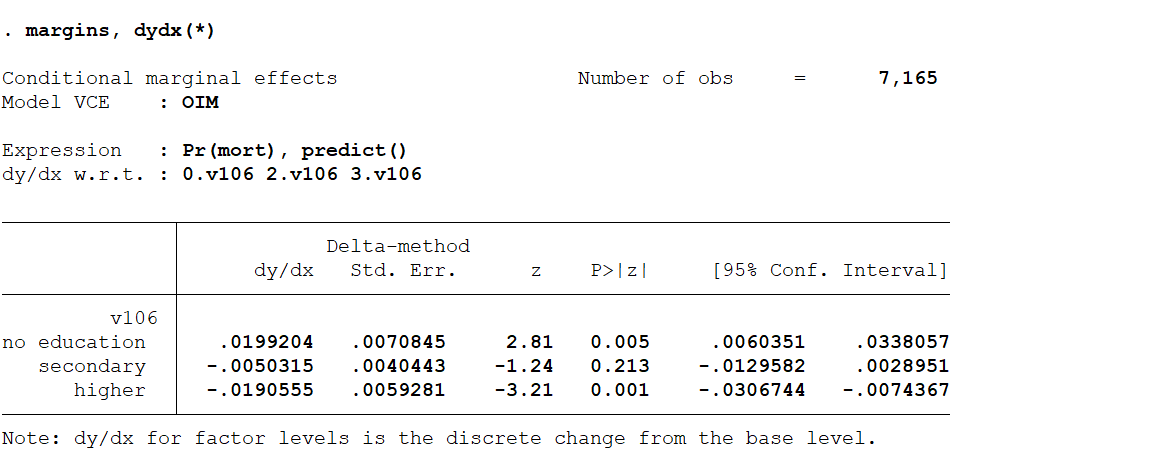Click the secondary standard error .0040443
The height and width of the screenshot is (462, 1154).
pyautogui.click(x=398, y=366)
